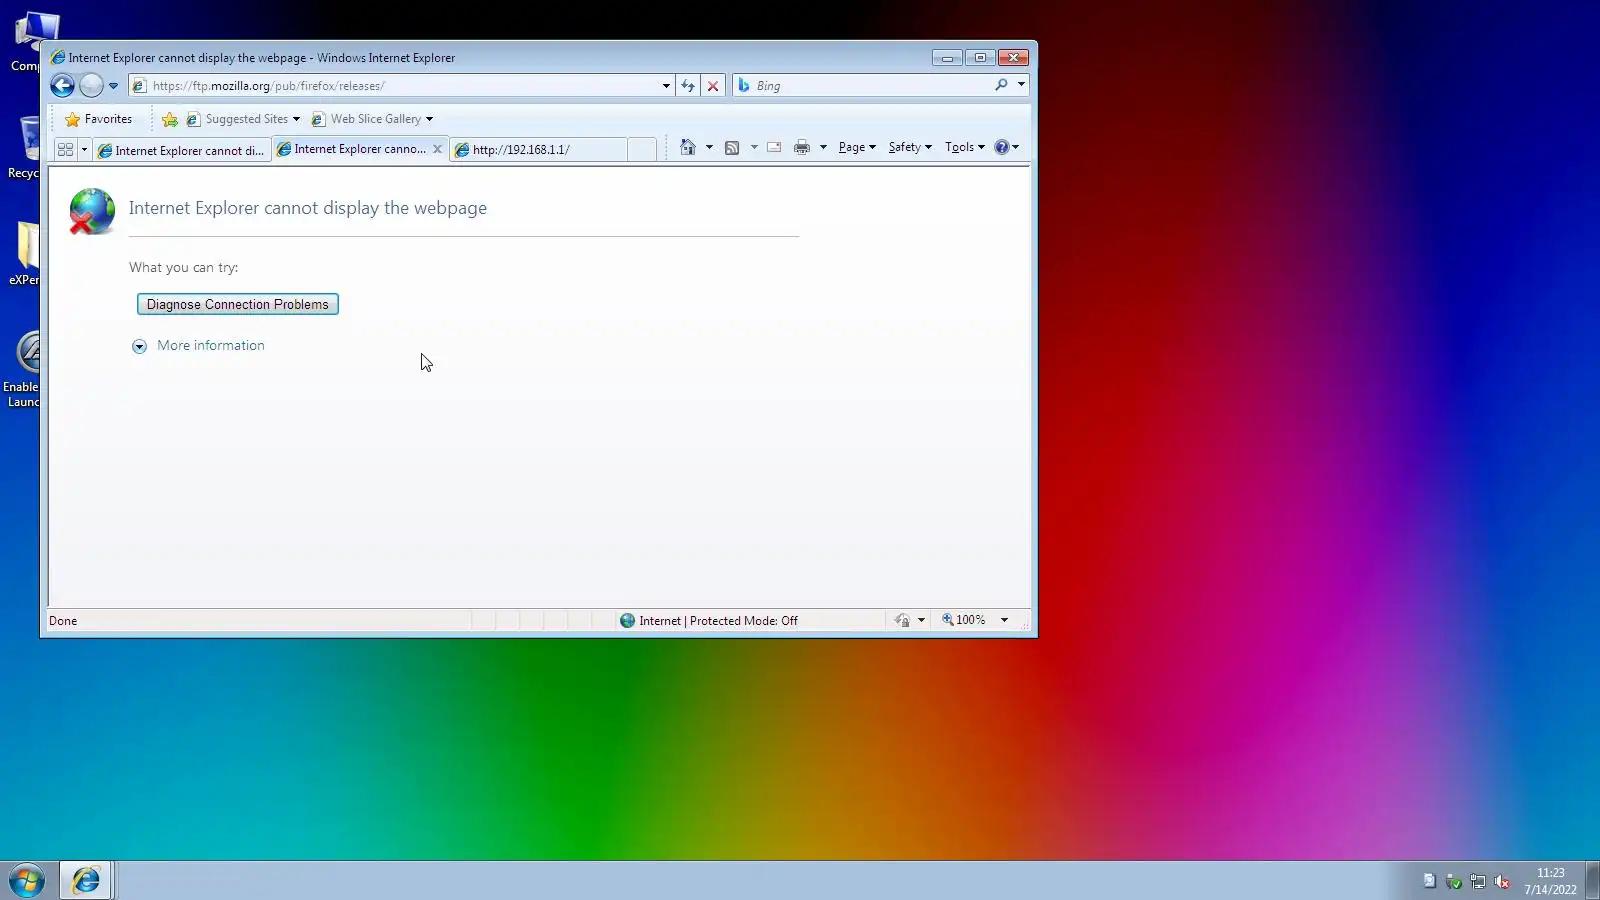Open the Help question mark menu
The image size is (1600, 900).
tap(1006, 147)
